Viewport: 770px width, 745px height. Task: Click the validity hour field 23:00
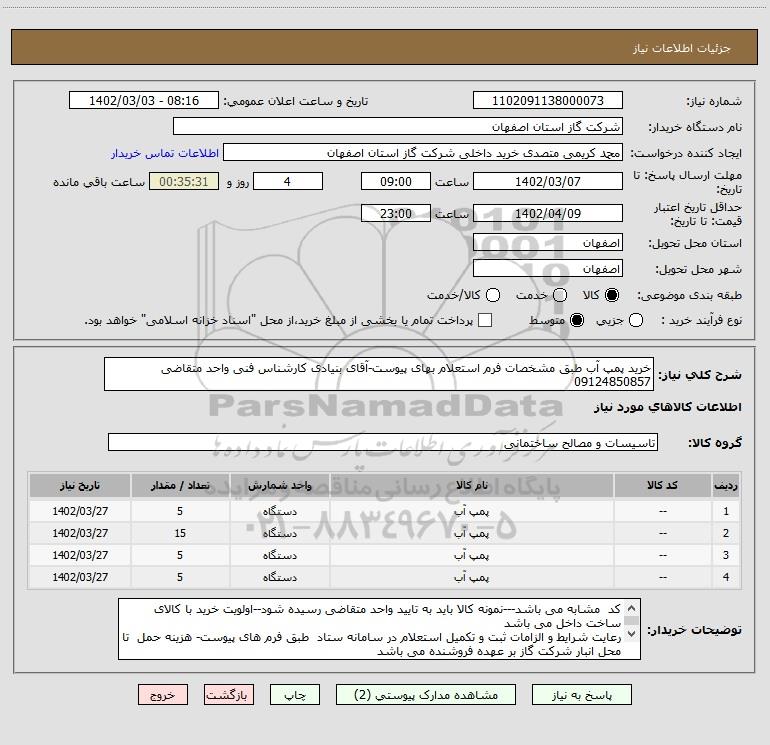pyautogui.click(x=396, y=214)
